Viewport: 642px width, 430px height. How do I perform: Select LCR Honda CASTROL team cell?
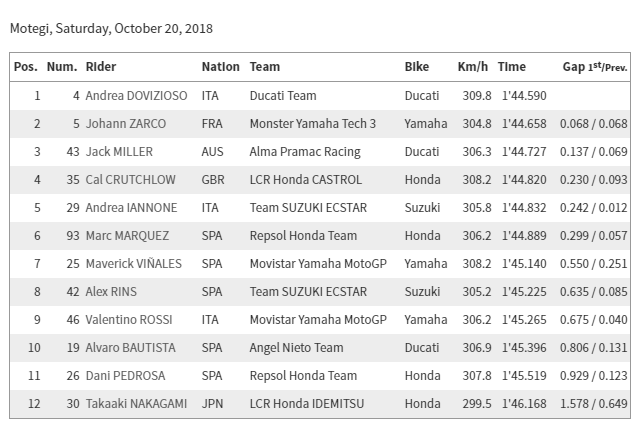click(306, 180)
